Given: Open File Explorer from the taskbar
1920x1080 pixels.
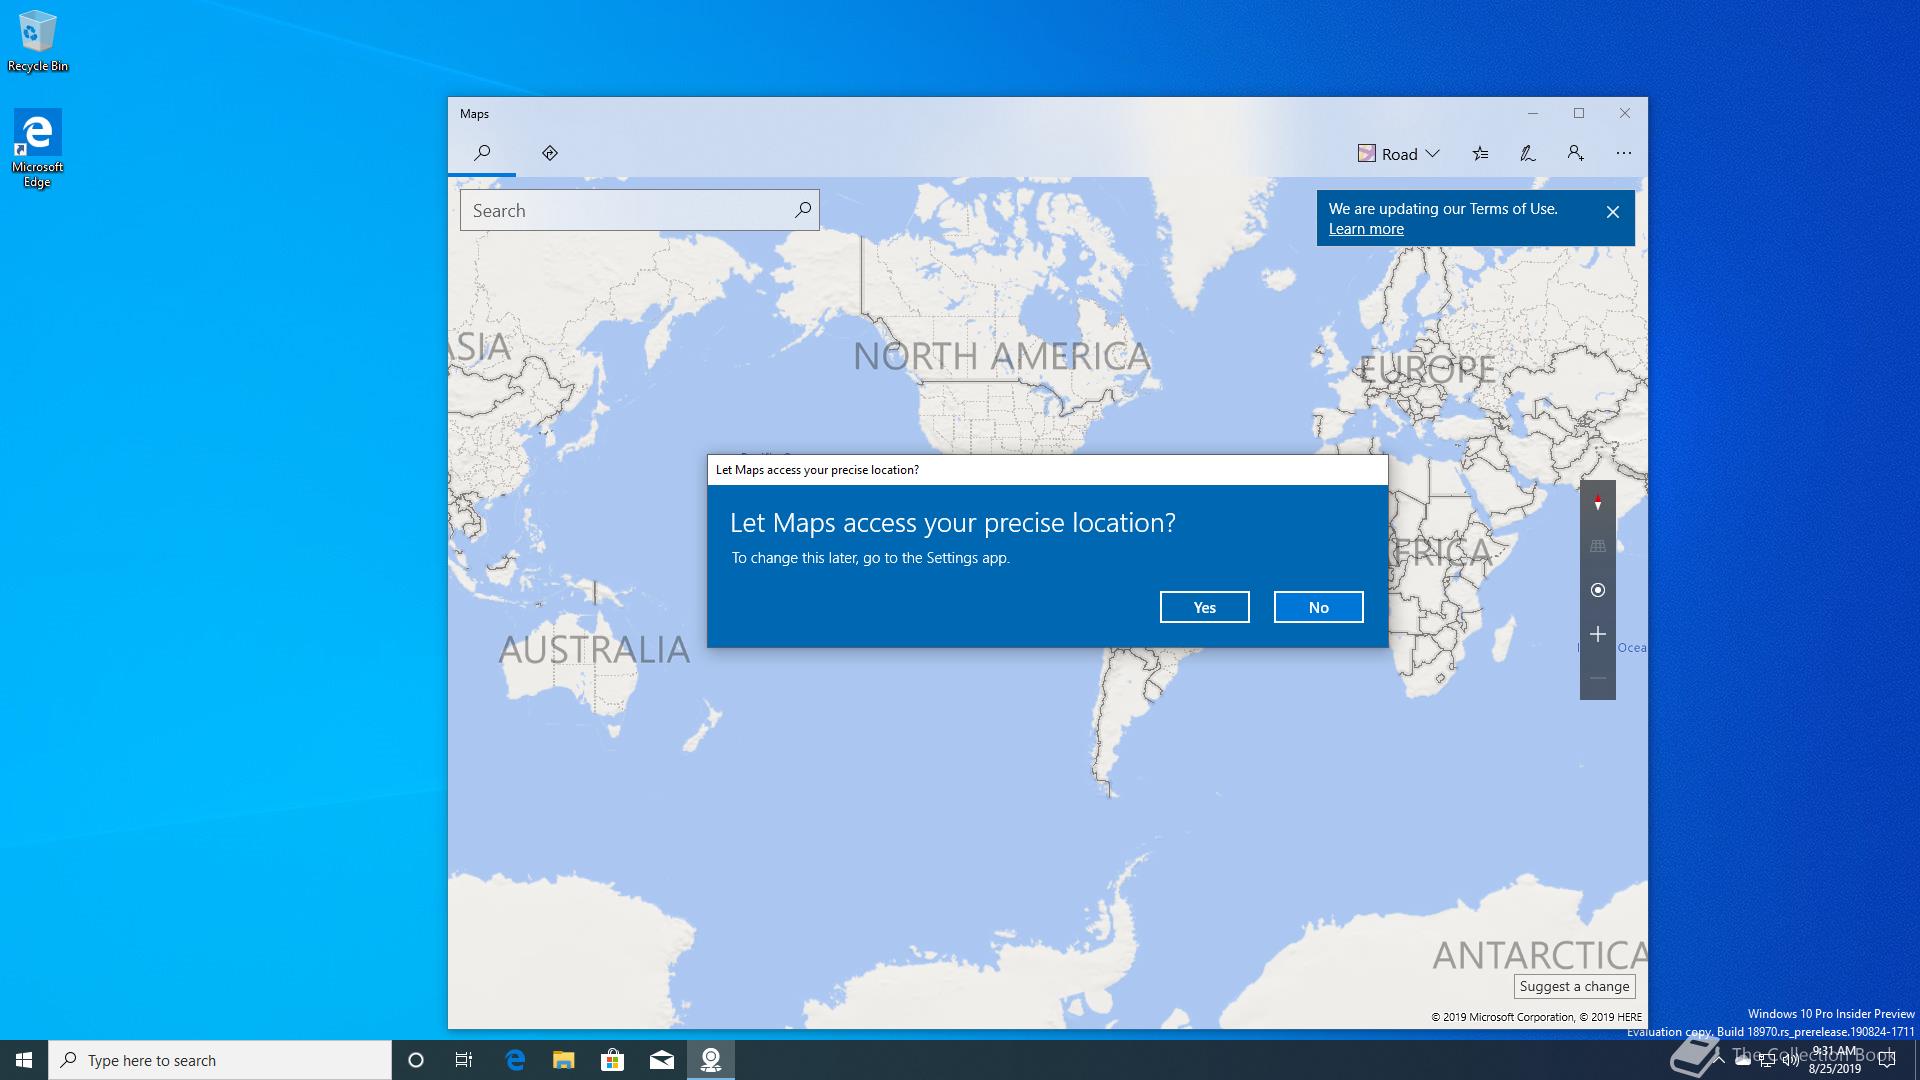Looking at the screenshot, I should click(x=564, y=1060).
